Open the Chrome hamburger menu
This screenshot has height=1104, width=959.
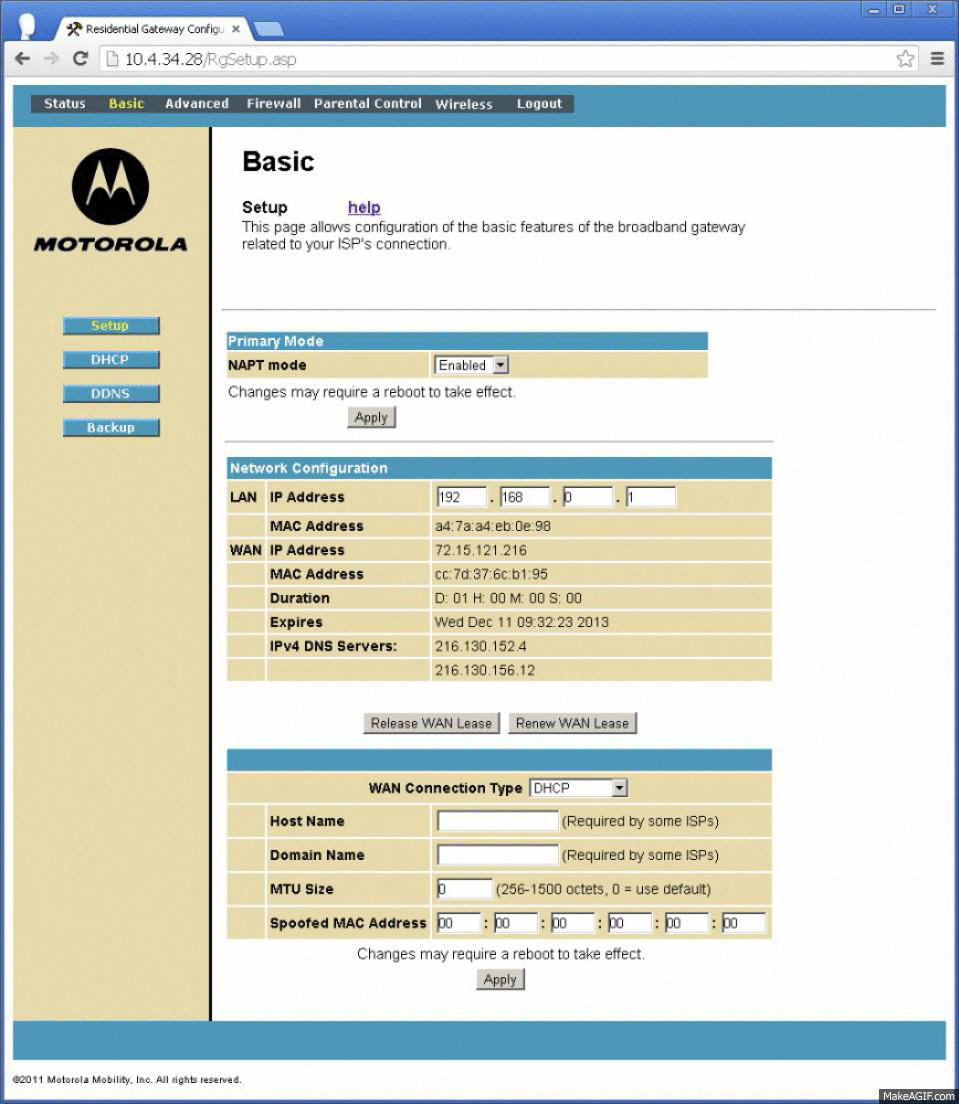tap(938, 59)
